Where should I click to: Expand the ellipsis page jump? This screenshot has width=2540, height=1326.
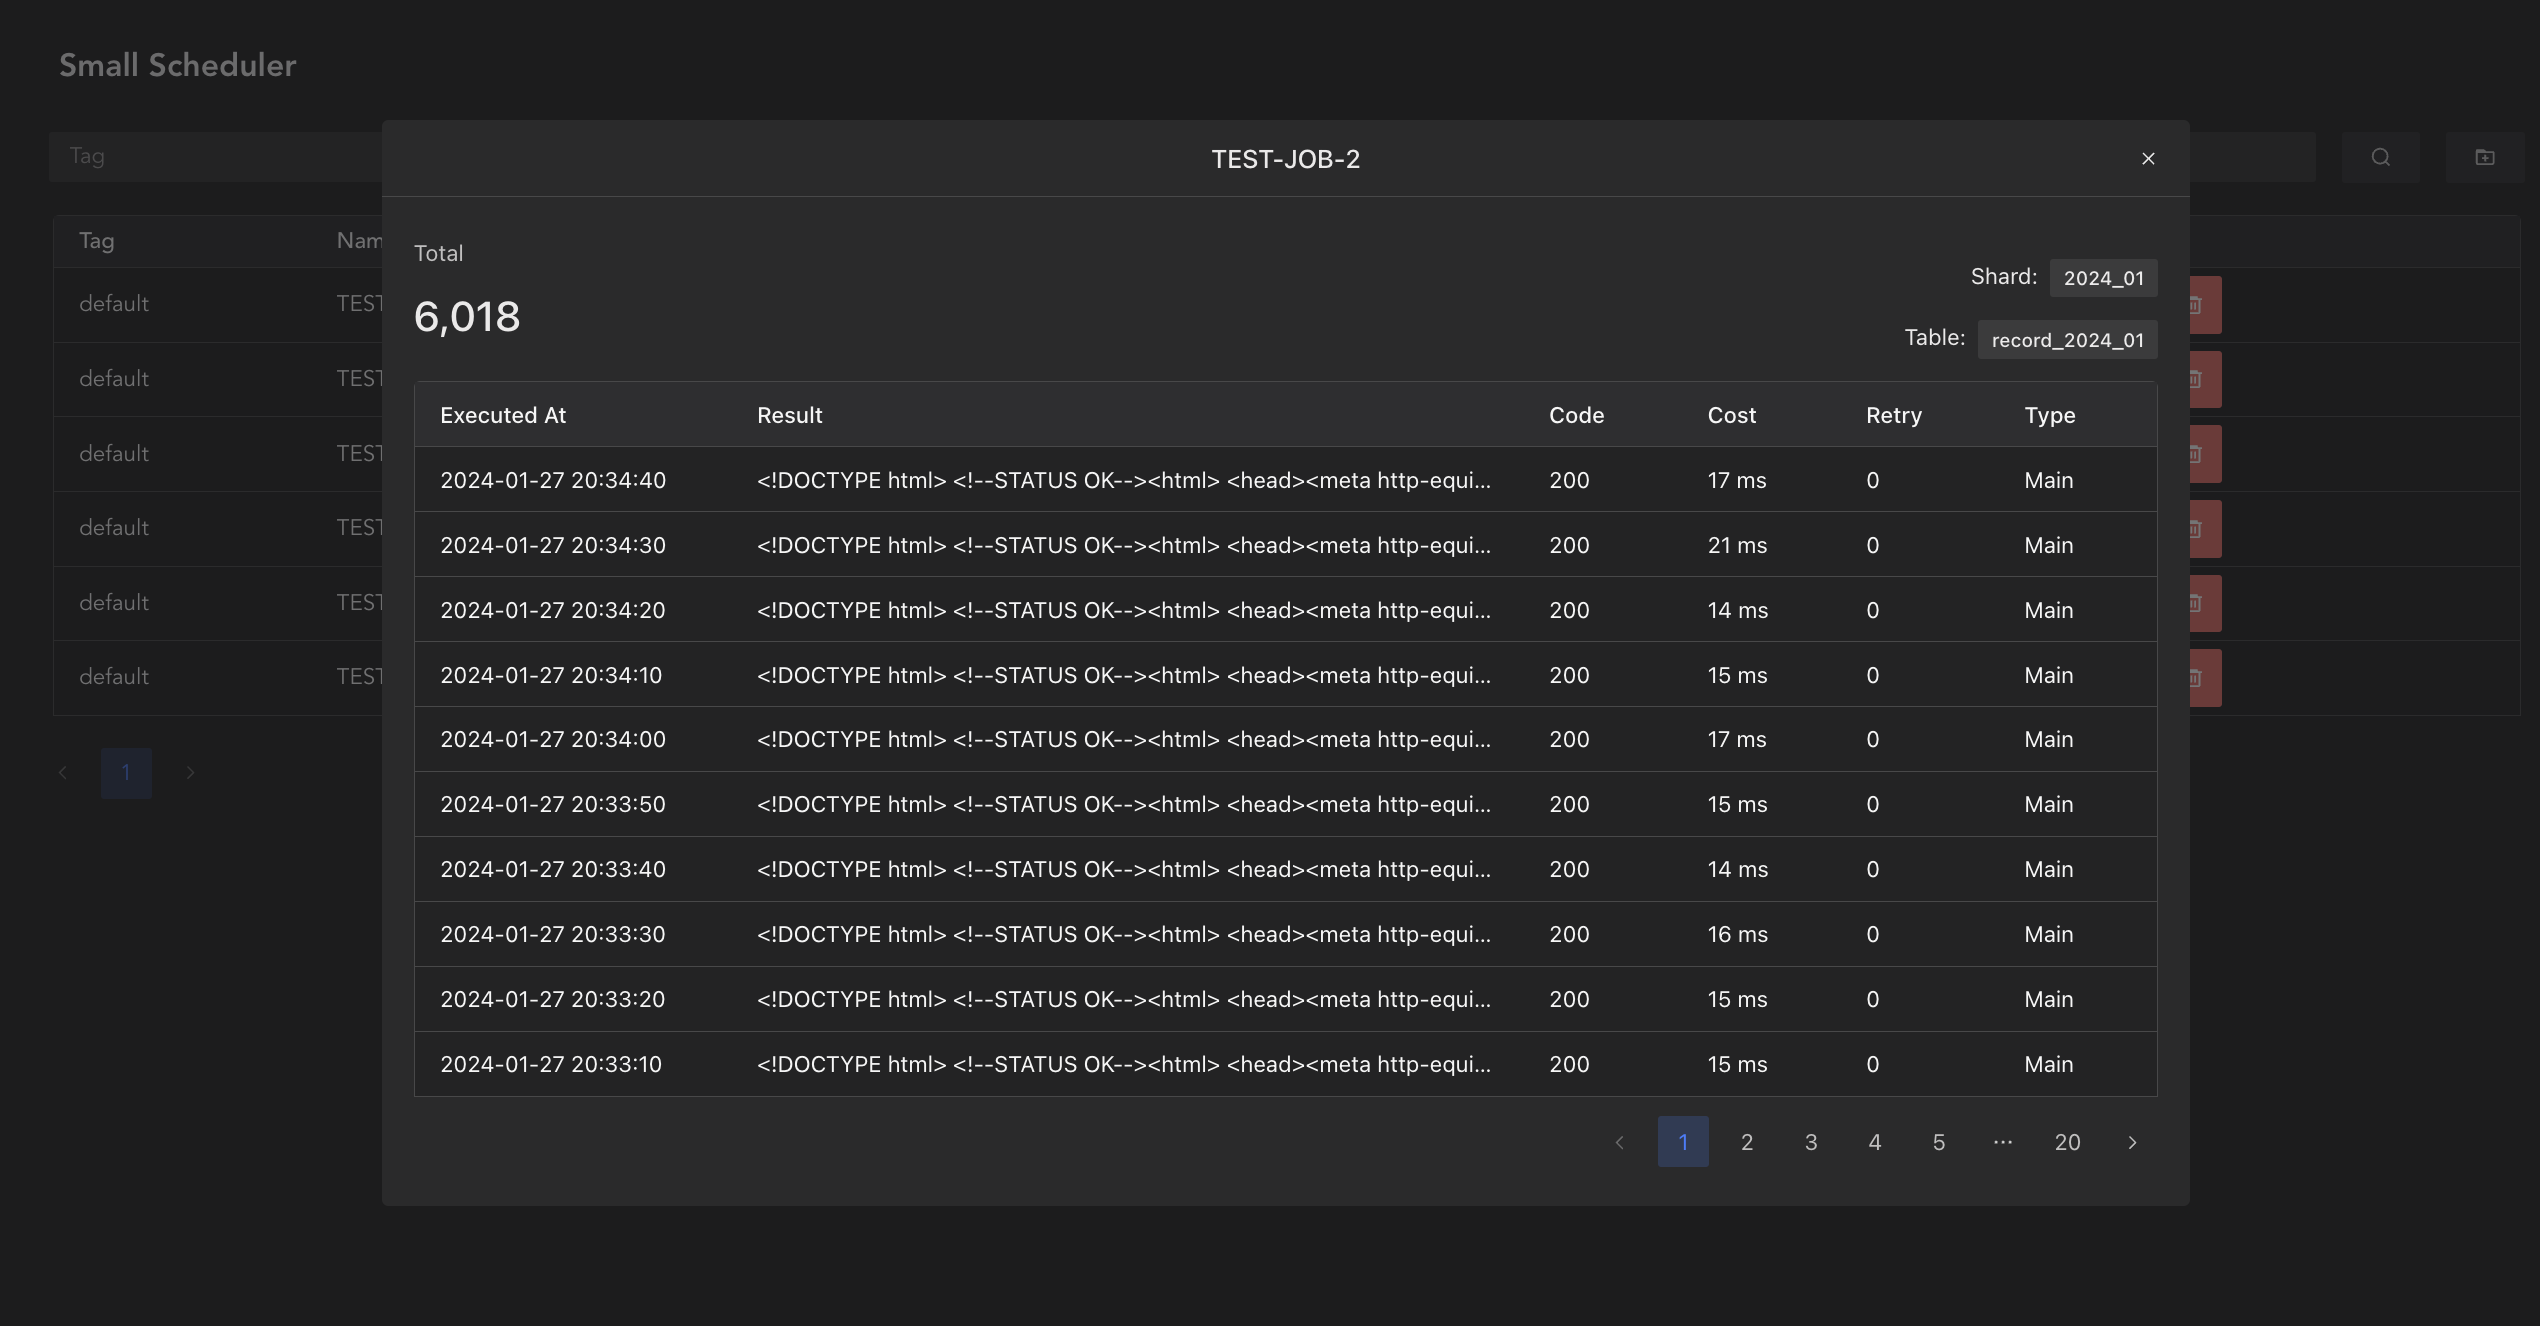point(2002,1142)
